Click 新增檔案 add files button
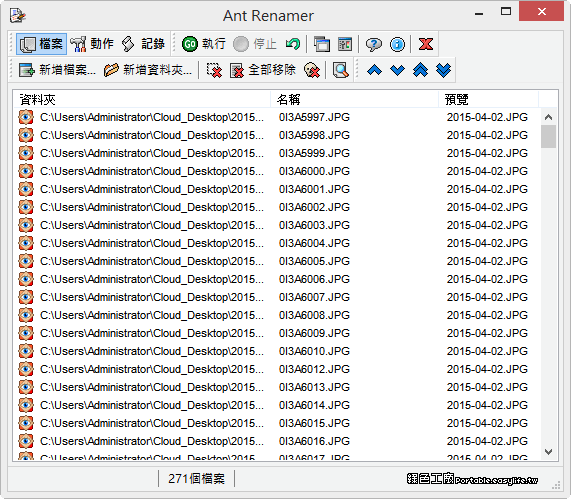Image resolution: width=571 pixels, height=499 pixels. tap(57, 70)
